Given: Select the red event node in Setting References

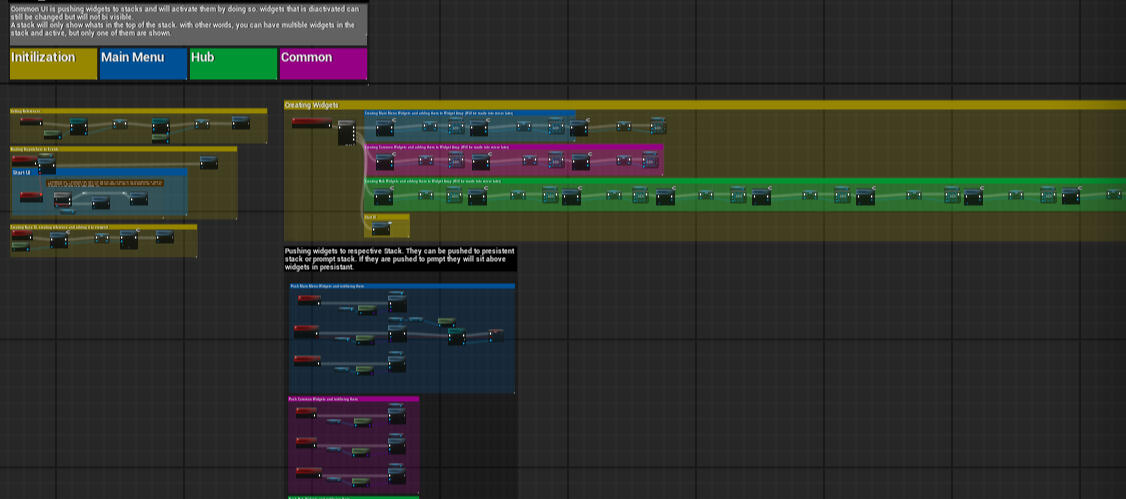Looking at the screenshot, I should (31, 122).
